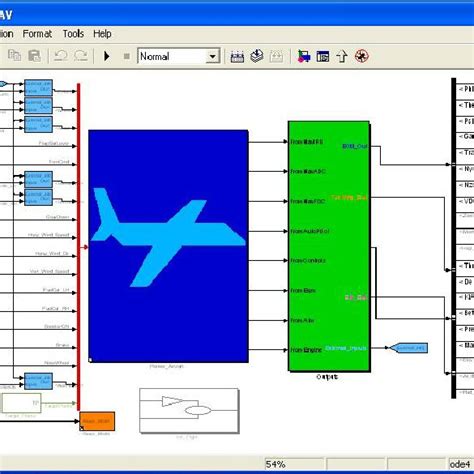474x474 pixels.
Task: Undo the last action with the toolbar arrow
Action: tap(61, 56)
